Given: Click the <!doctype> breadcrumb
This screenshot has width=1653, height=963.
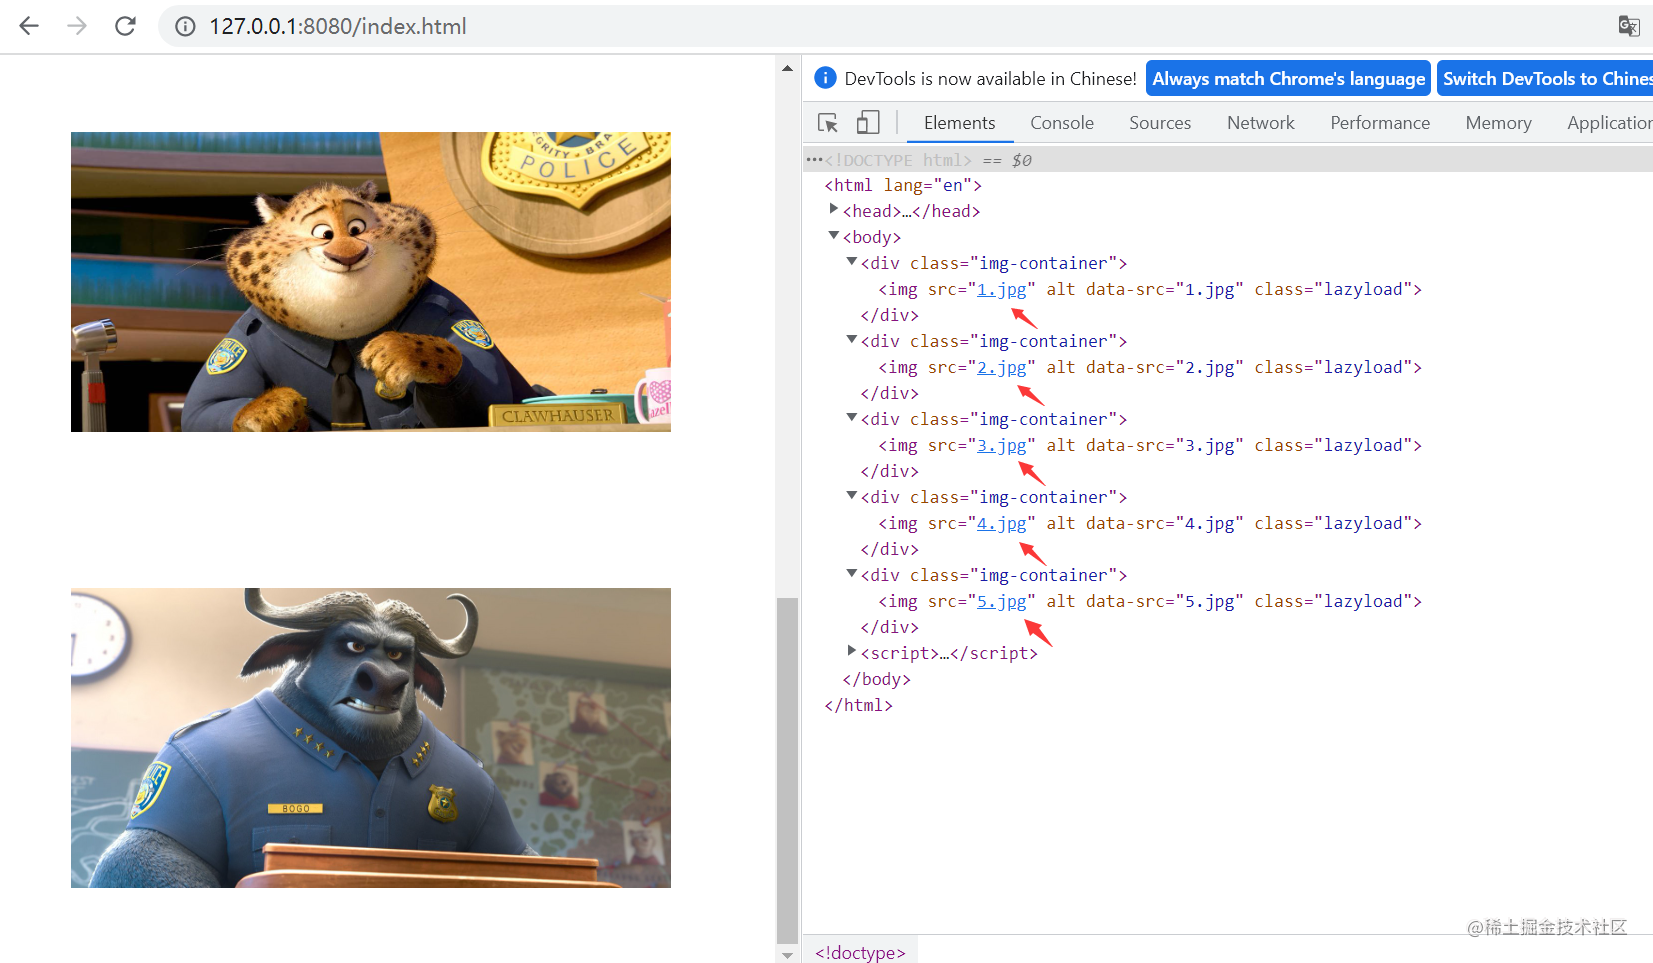Looking at the screenshot, I should (860, 952).
